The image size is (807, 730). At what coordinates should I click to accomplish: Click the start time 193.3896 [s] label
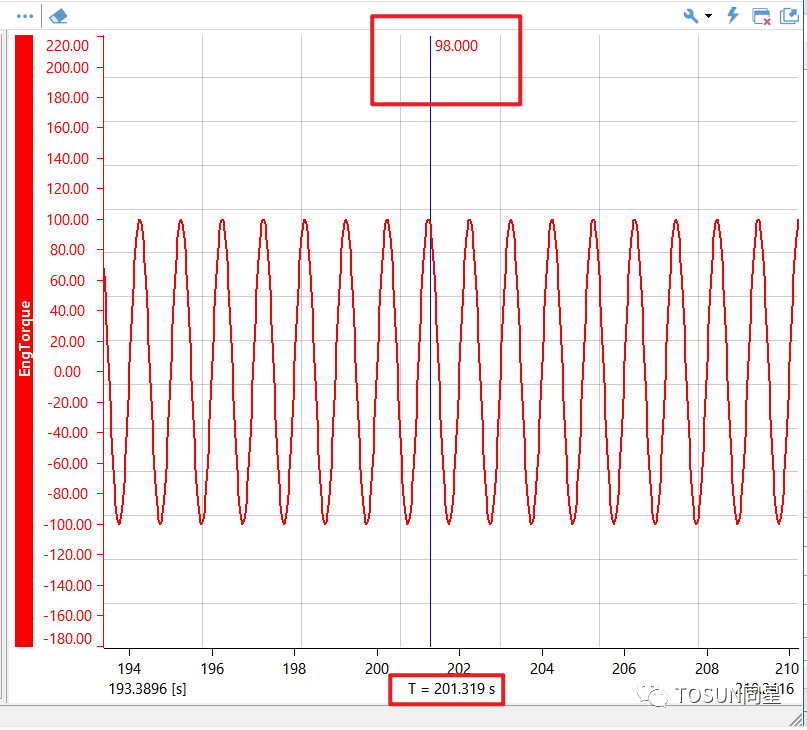tap(148, 689)
